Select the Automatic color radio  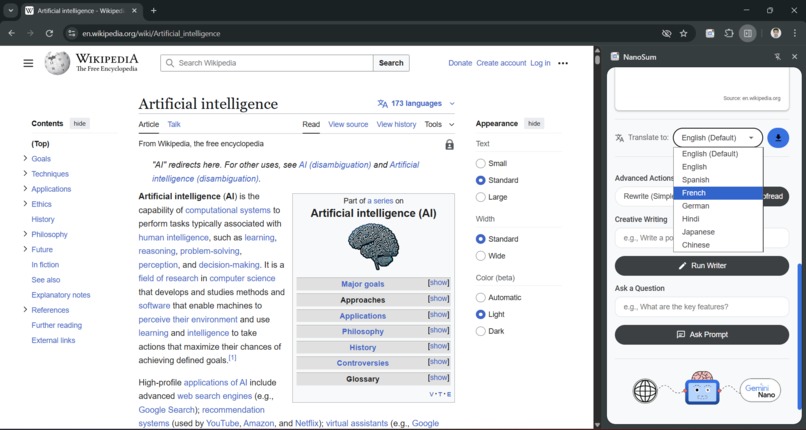point(481,297)
